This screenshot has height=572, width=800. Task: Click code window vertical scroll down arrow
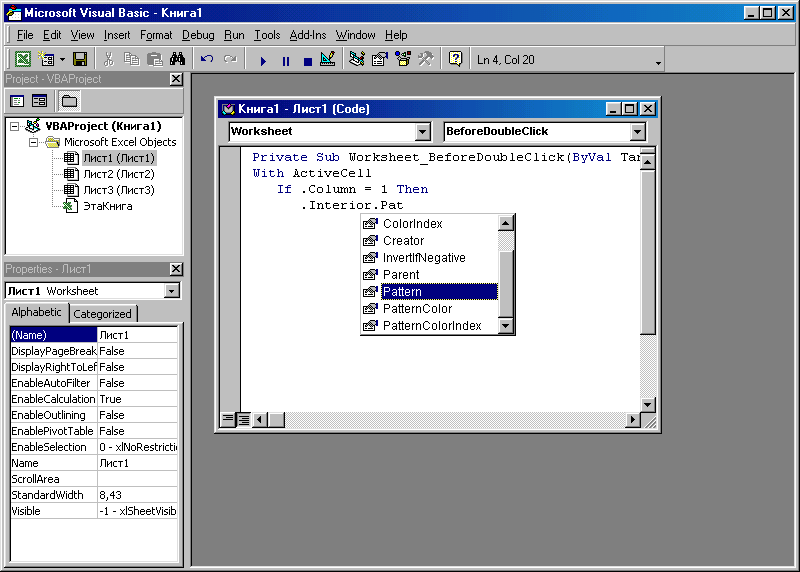(647, 405)
